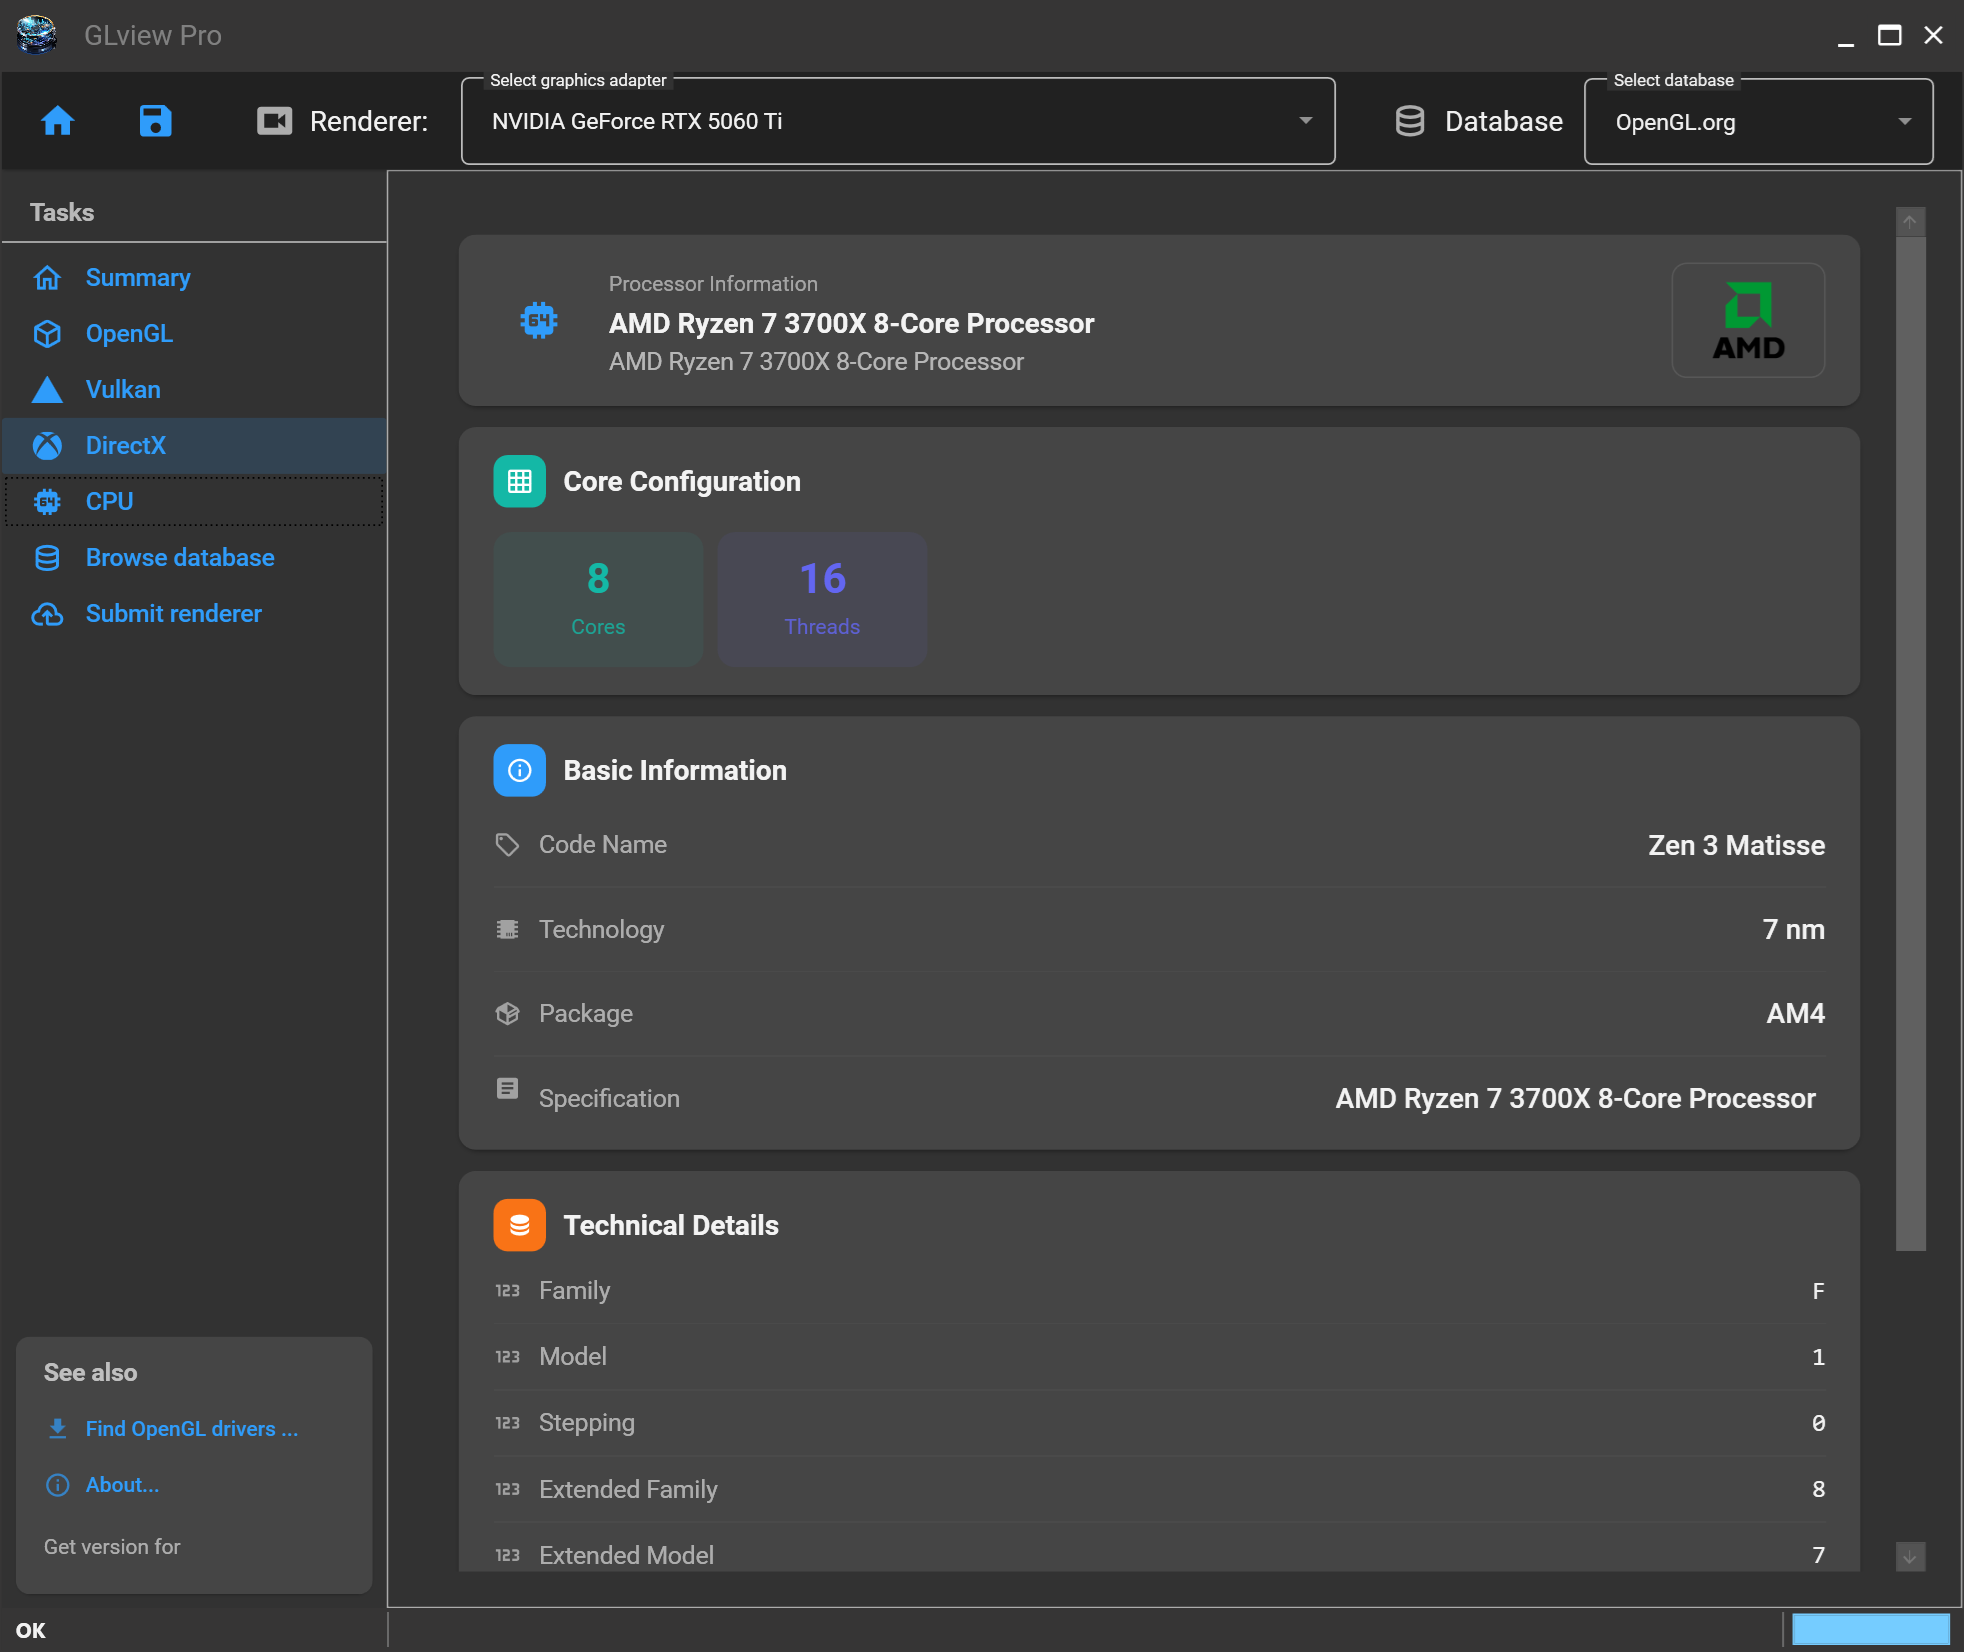Image resolution: width=1964 pixels, height=1652 pixels.
Task: Click the Get version for text
Action: (x=112, y=1546)
